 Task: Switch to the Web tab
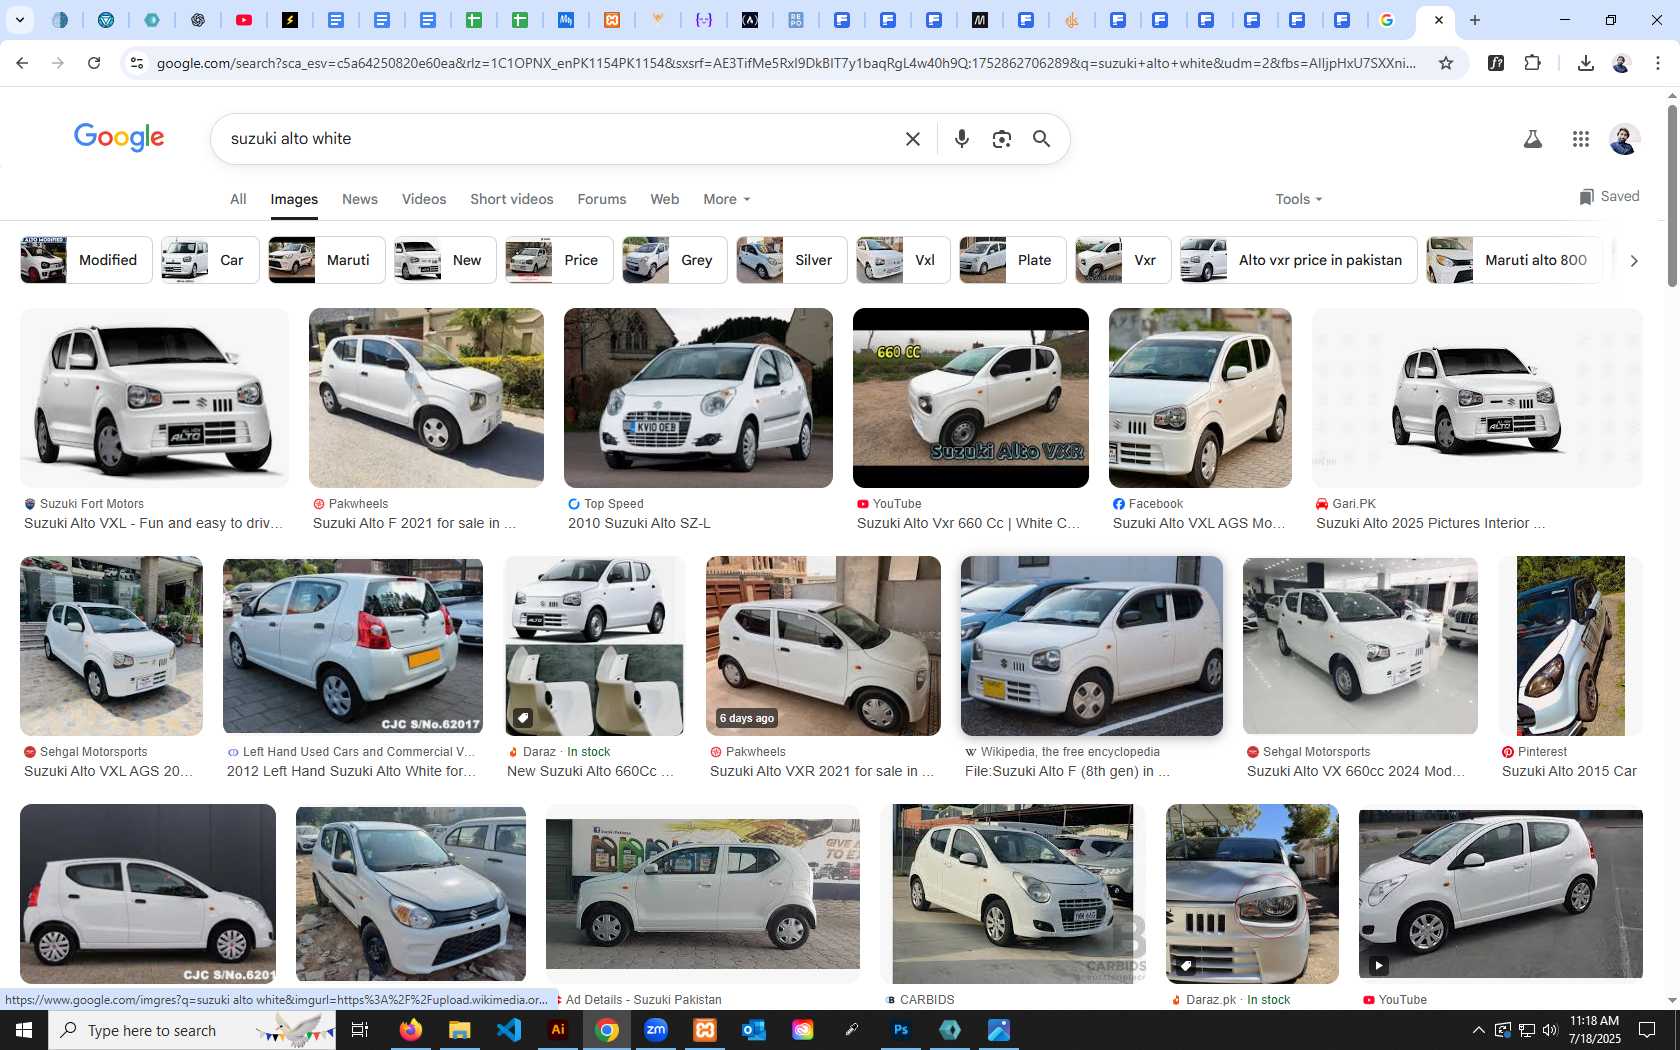[x=665, y=199]
